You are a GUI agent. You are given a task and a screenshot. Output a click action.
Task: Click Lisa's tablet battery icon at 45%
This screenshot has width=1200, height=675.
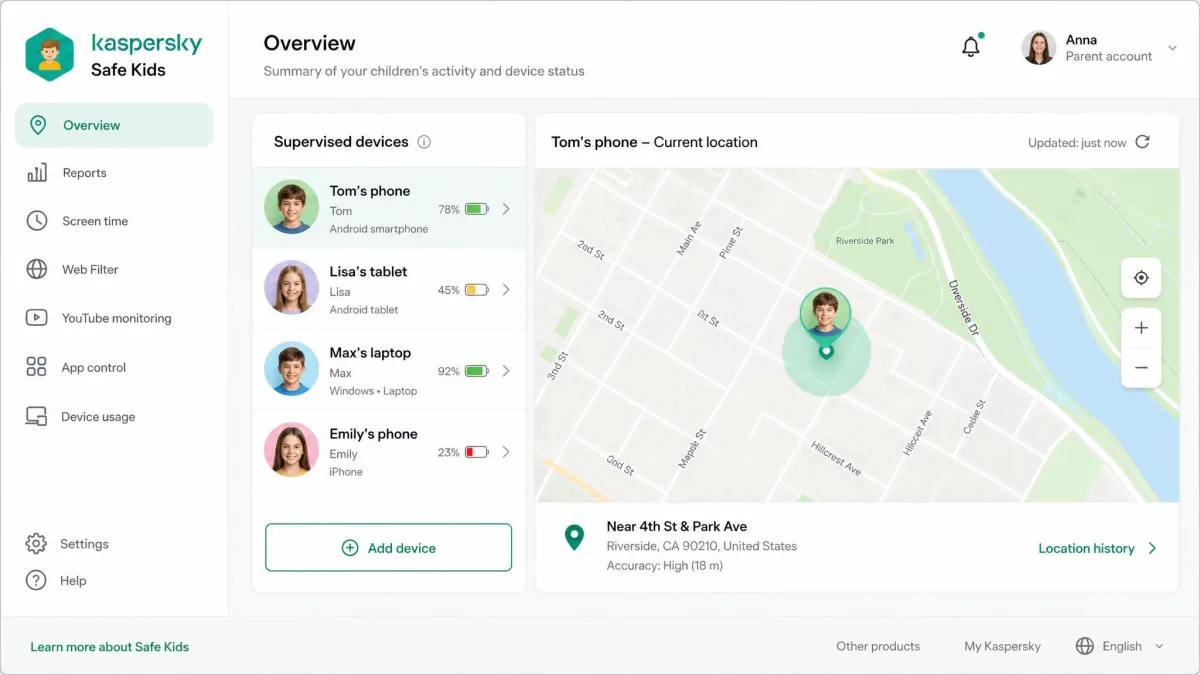477,290
